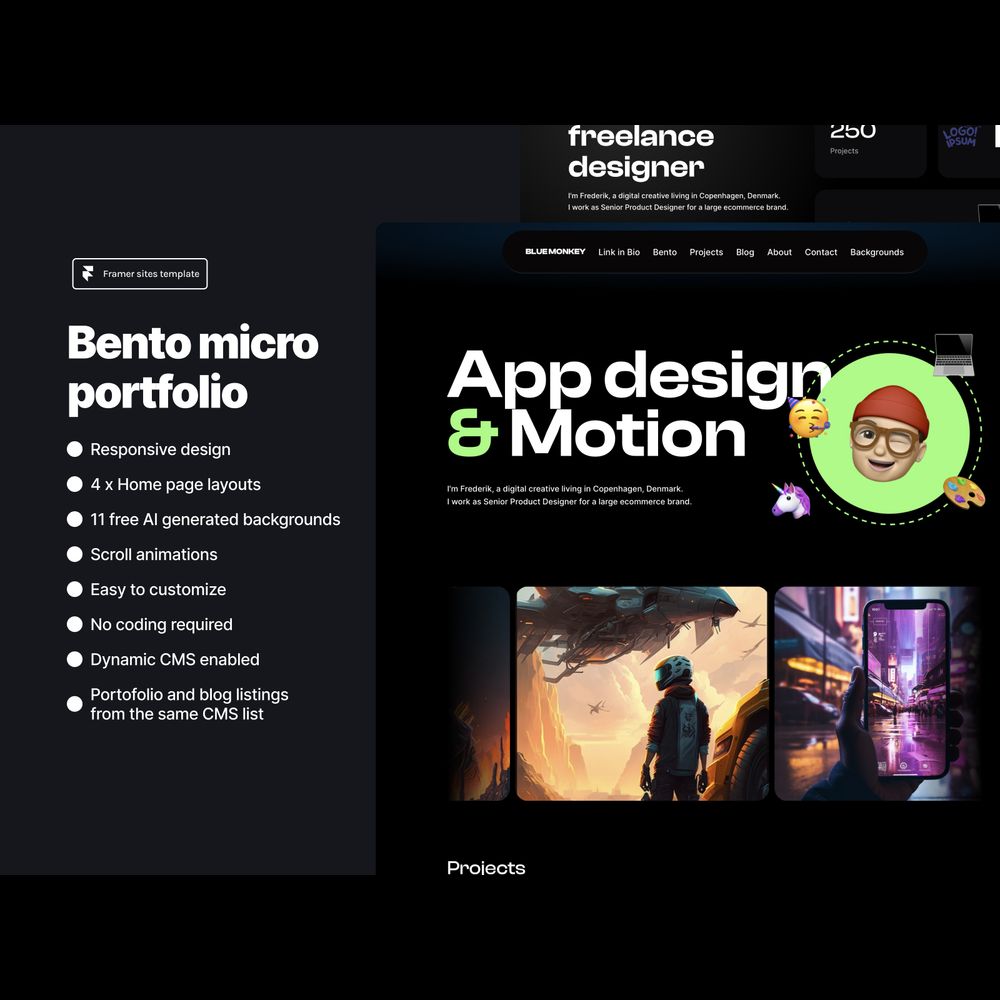Click the party face emoji icon

[808, 416]
